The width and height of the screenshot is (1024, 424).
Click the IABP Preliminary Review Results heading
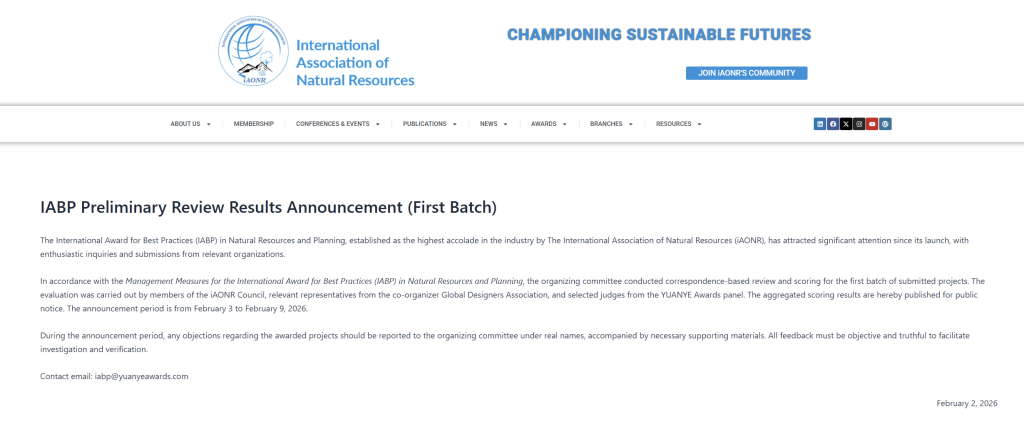(x=268, y=208)
